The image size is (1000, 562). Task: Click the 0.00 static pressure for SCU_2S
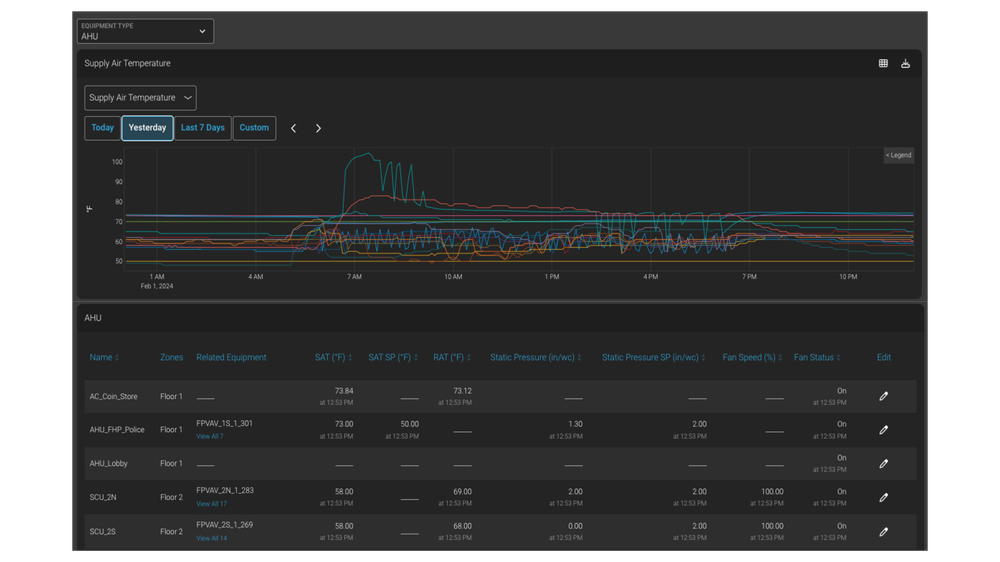pyautogui.click(x=575, y=526)
